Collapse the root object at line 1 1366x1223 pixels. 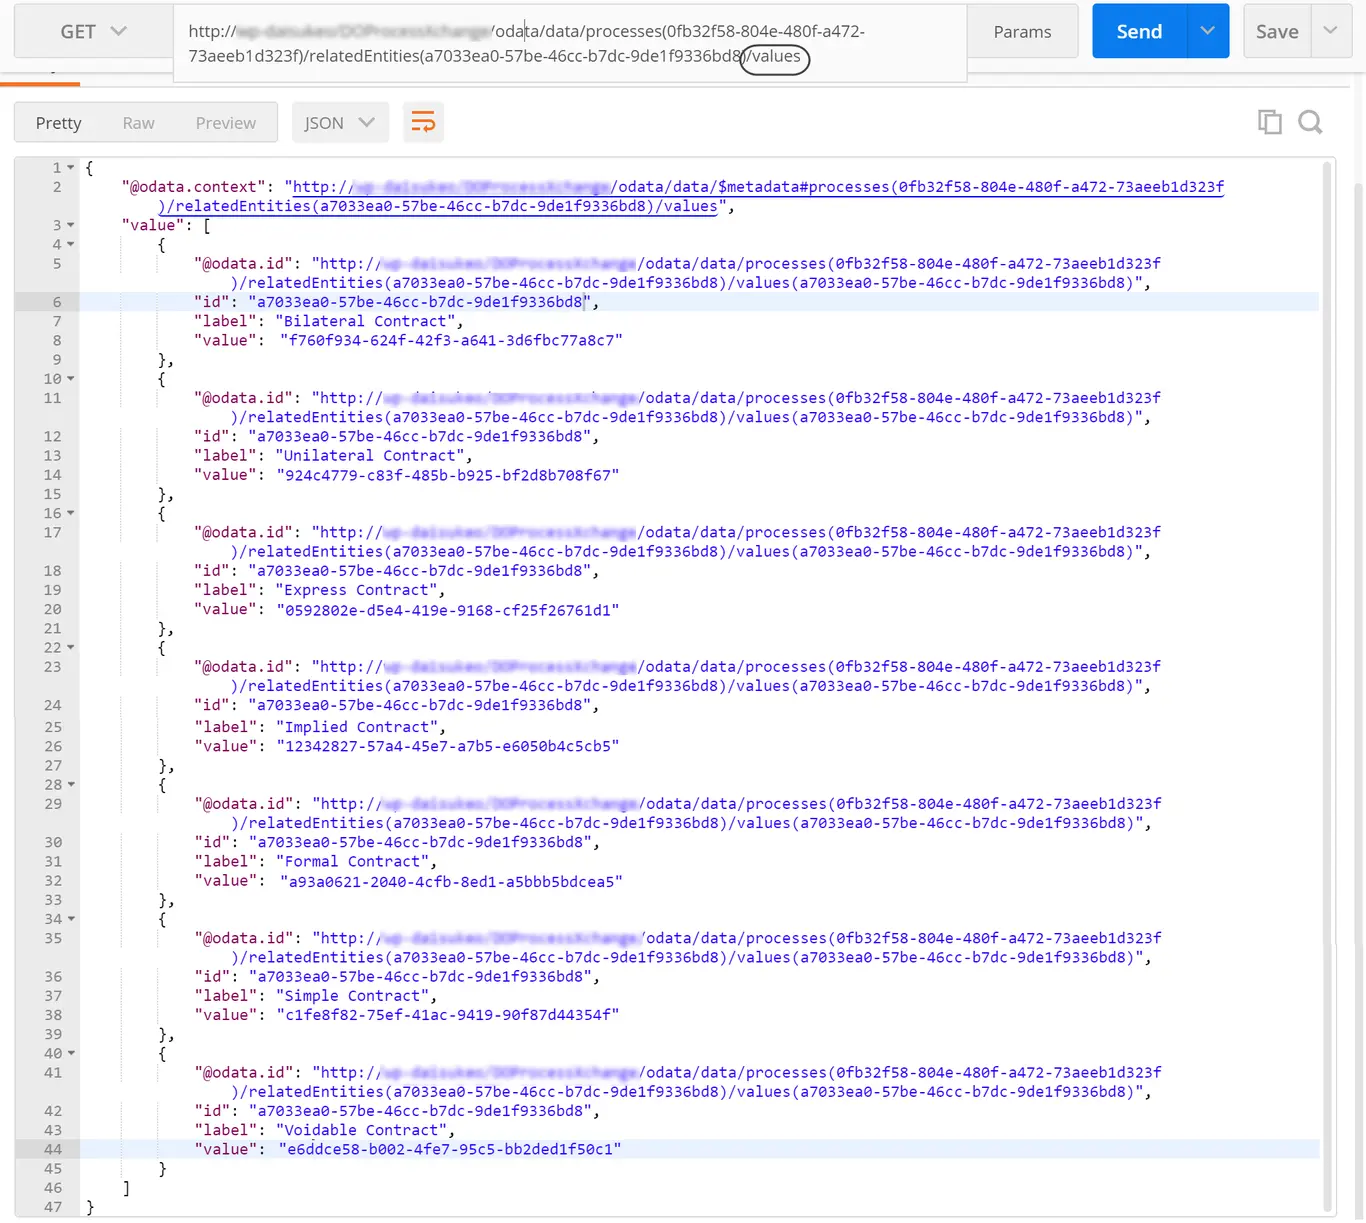[71, 168]
